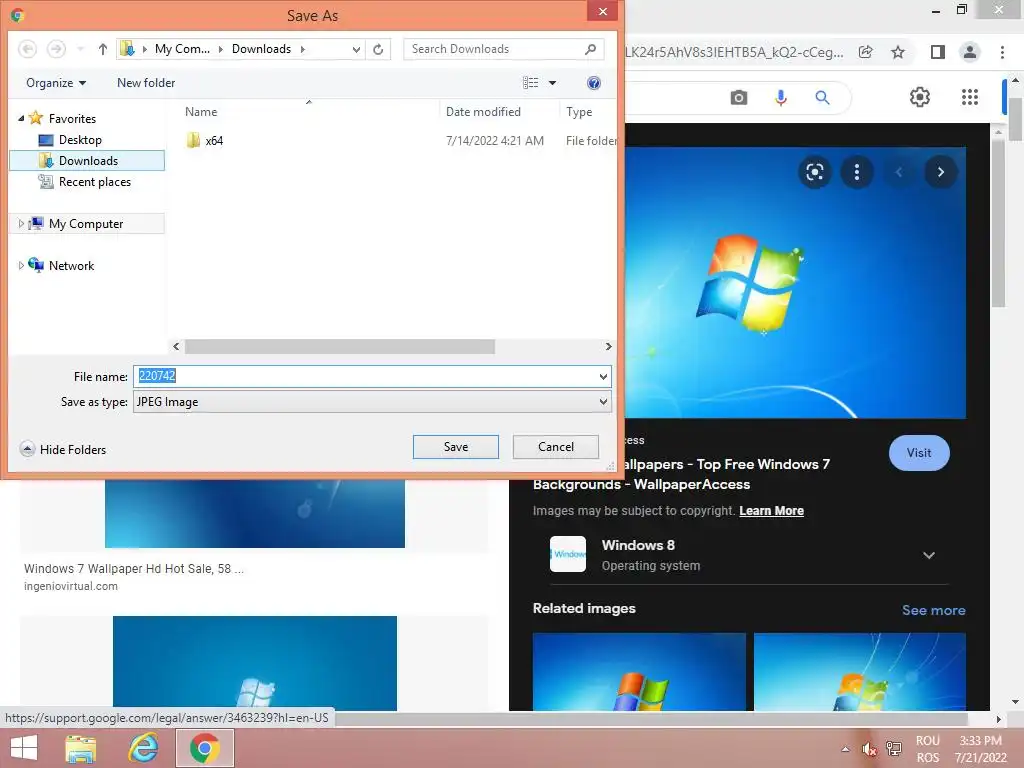Viewport: 1024px width, 768px height.
Task: Open Google quick settings gear
Action: (x=920, y=97)
